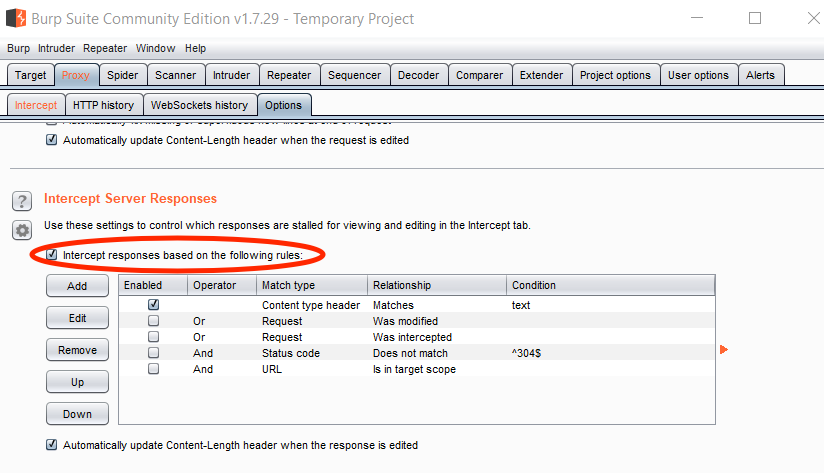Enable the 'Request Was modified' rule
This screenshot has width=824, height=473.
[154, 321]
